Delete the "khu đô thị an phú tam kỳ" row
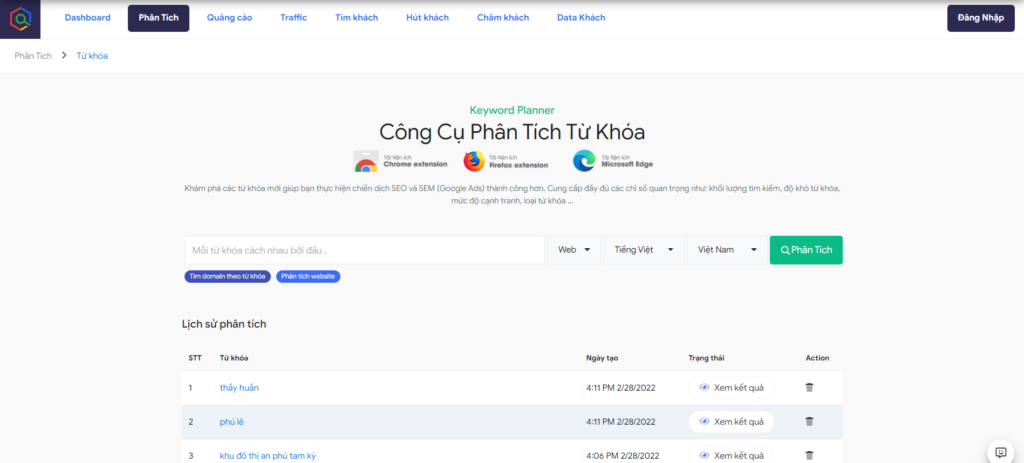The width and height of the screenshot is (1024, 463). click(x=809, y=455)
